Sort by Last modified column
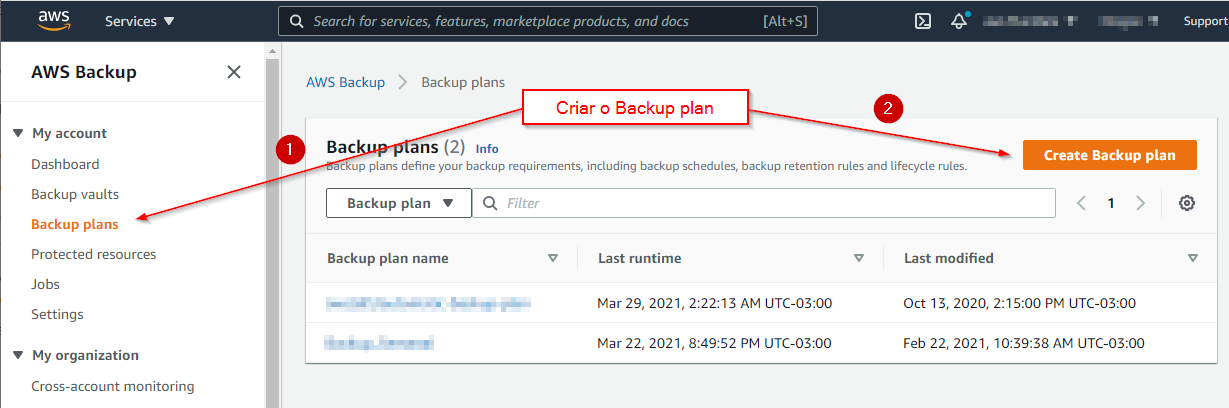1229x408 pixels. click(x=1192, y=258)
